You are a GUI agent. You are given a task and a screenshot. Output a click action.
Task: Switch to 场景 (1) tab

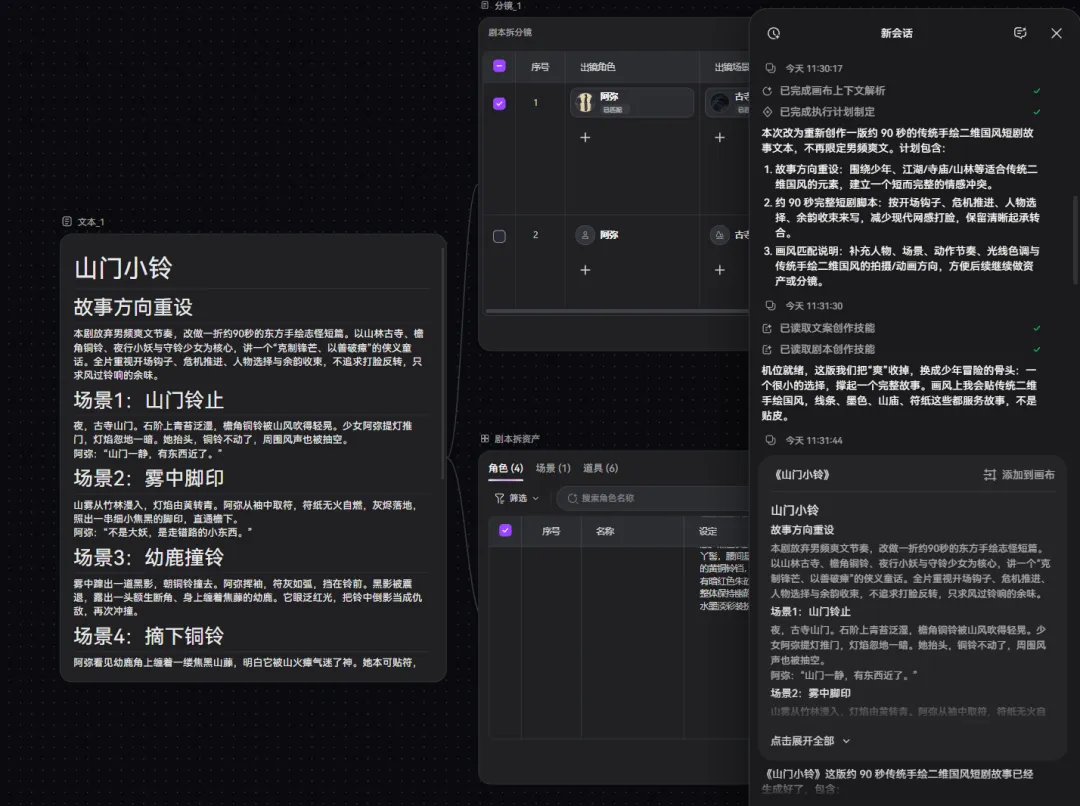(x=553, y=468)
